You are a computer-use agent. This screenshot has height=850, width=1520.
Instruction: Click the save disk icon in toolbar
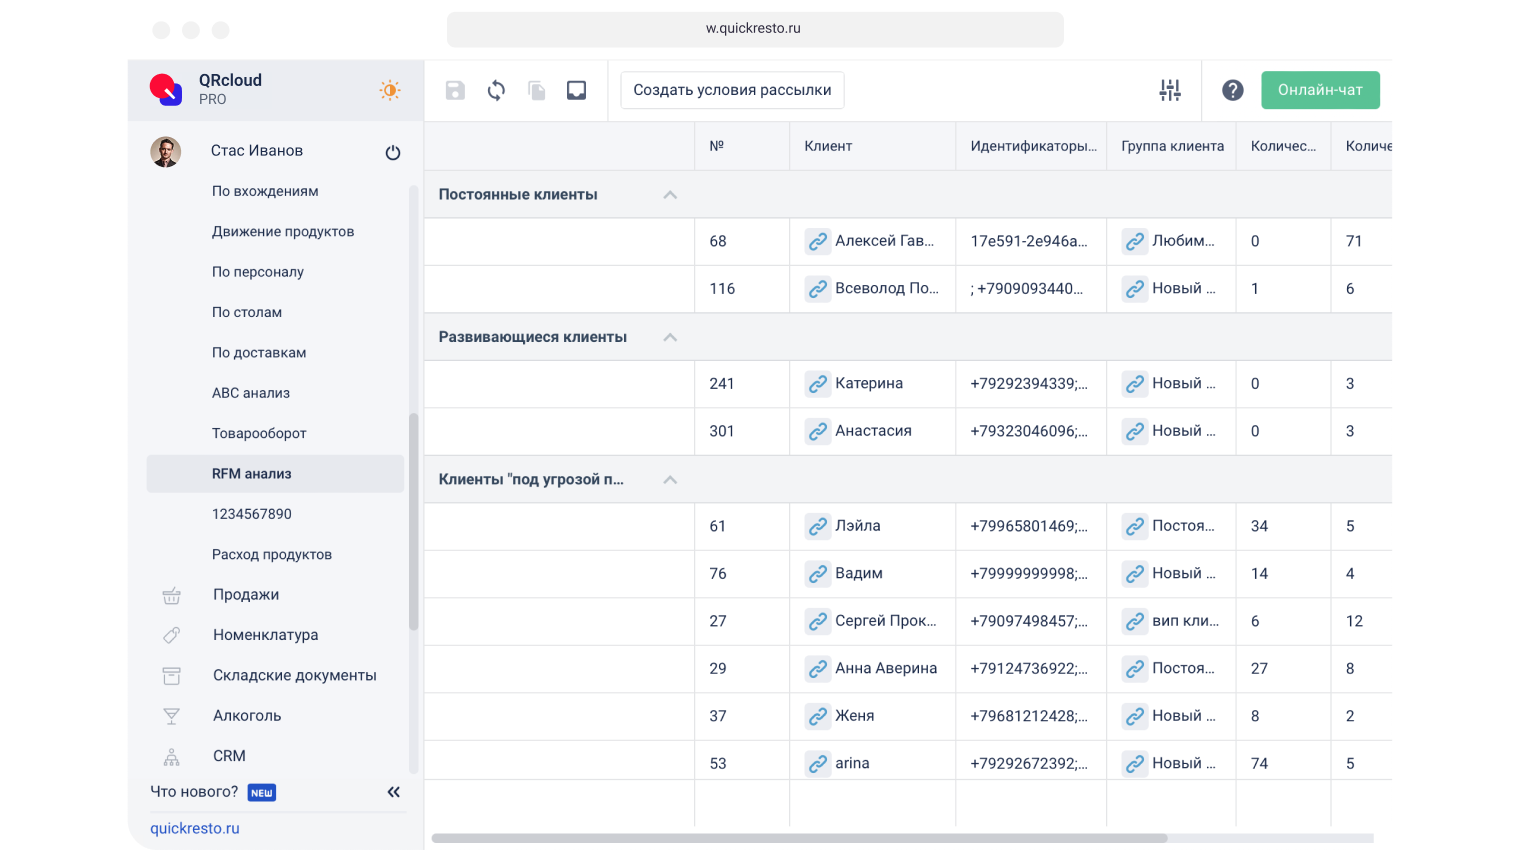point(455,90)
